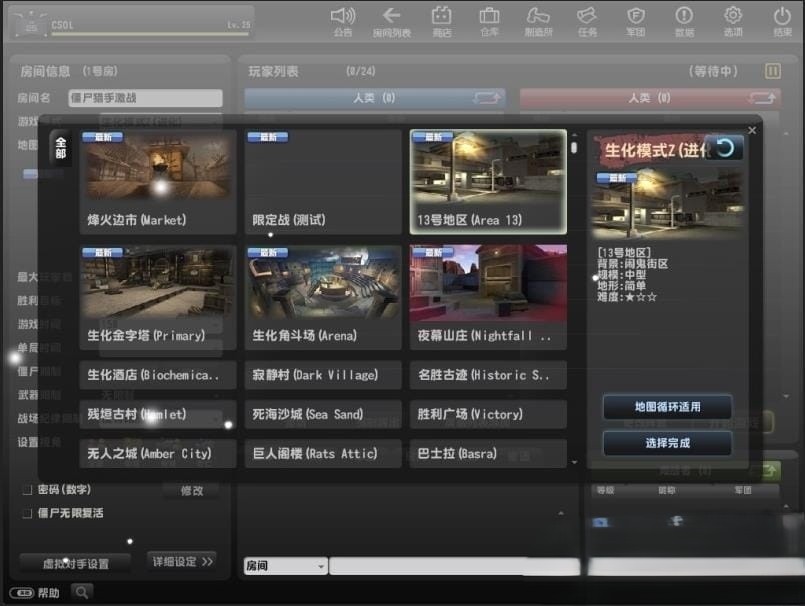Click the pause icon next to 等待中
805x606 pixels.
click(773, 71)
